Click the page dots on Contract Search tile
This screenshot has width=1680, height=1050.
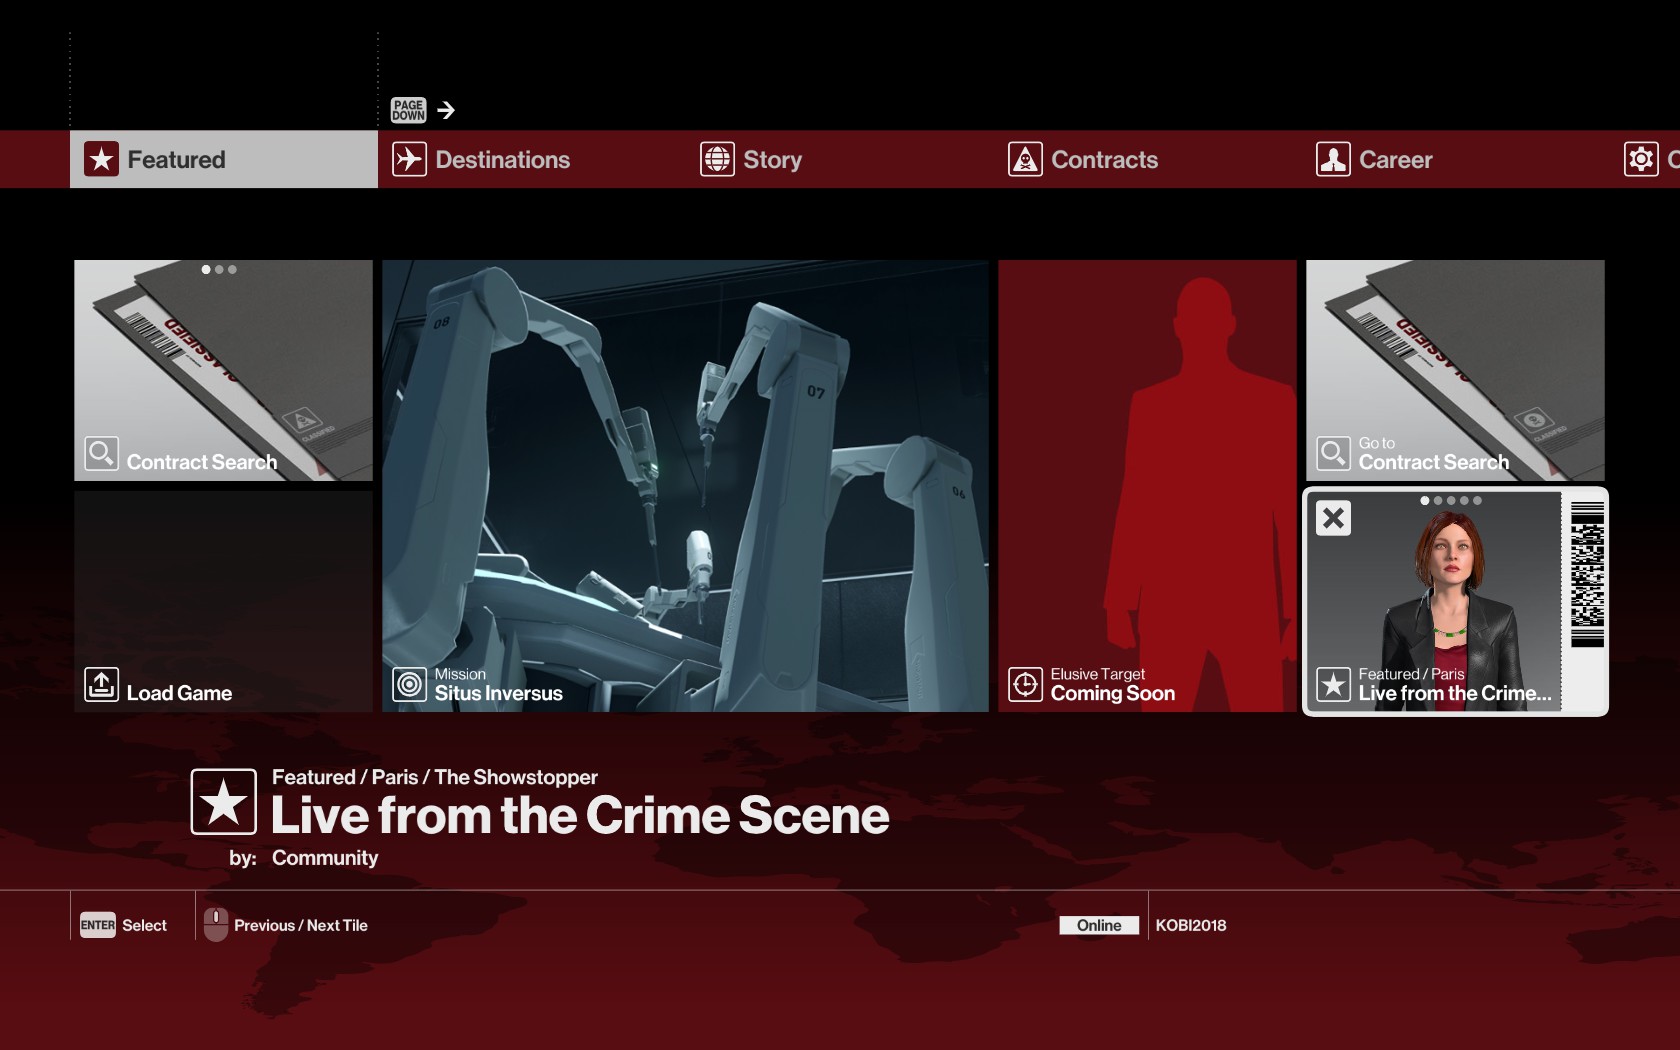click(x=219, y=270)
